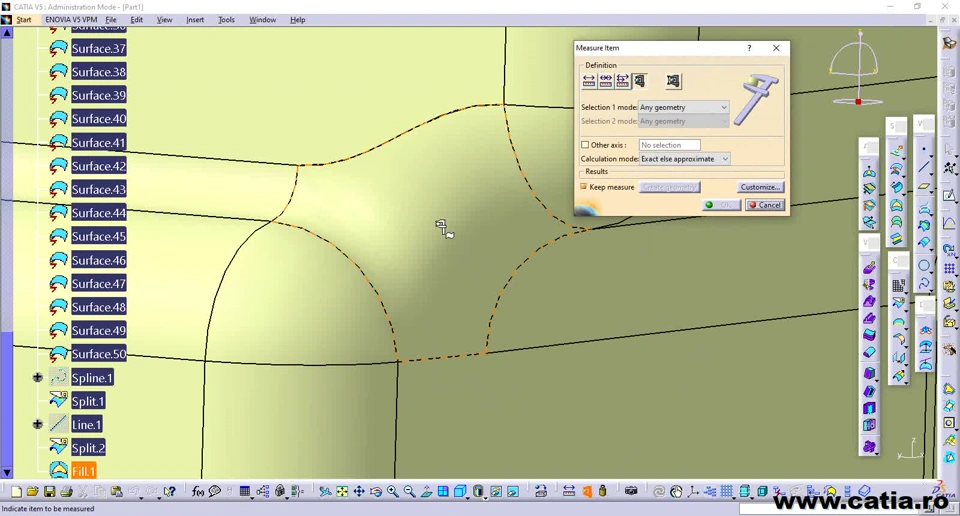
Task: Toggle the Keep measure checkbox
Action: pos(583,187)
